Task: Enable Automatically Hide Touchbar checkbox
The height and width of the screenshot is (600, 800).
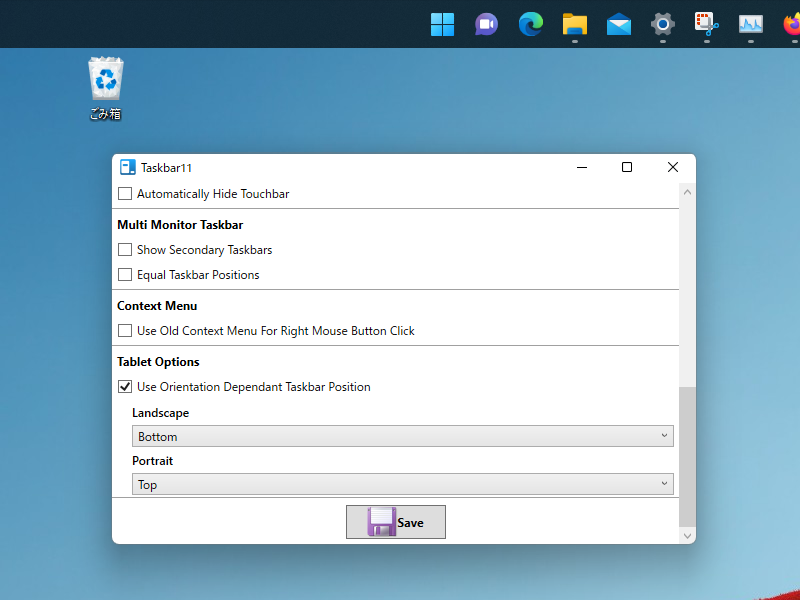Action: click(x=125, y=194)
